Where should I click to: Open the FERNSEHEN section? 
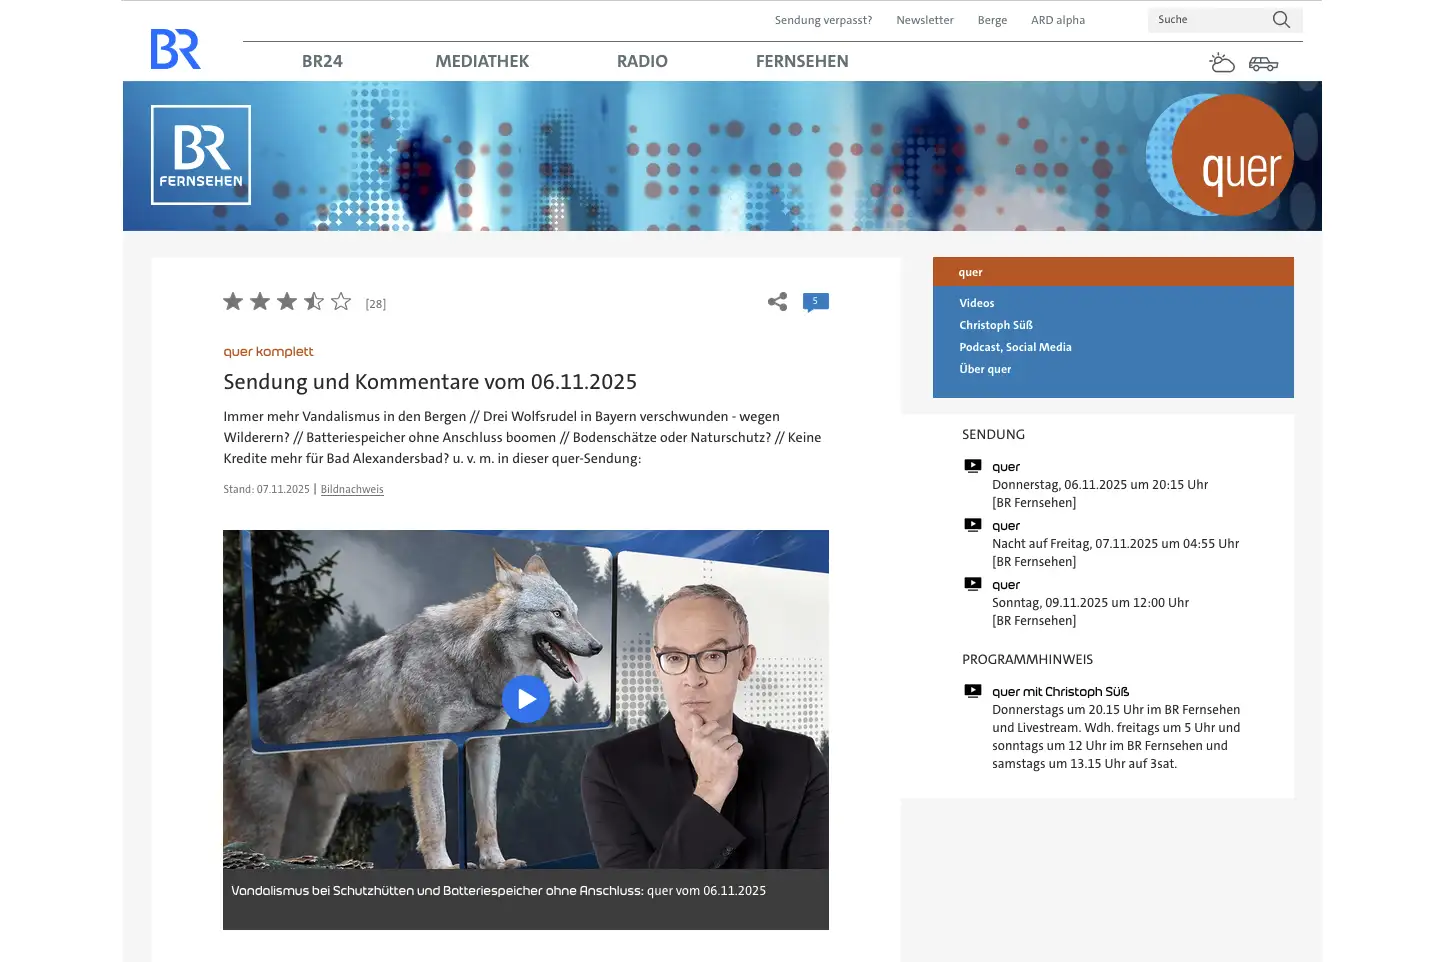pyautogui.click(x=801, y=61)
